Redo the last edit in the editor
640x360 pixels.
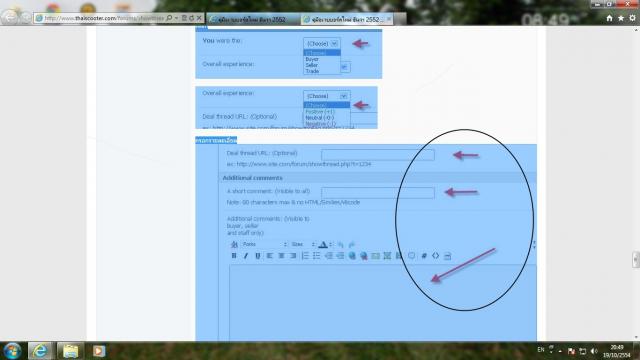tap(351, 244)
